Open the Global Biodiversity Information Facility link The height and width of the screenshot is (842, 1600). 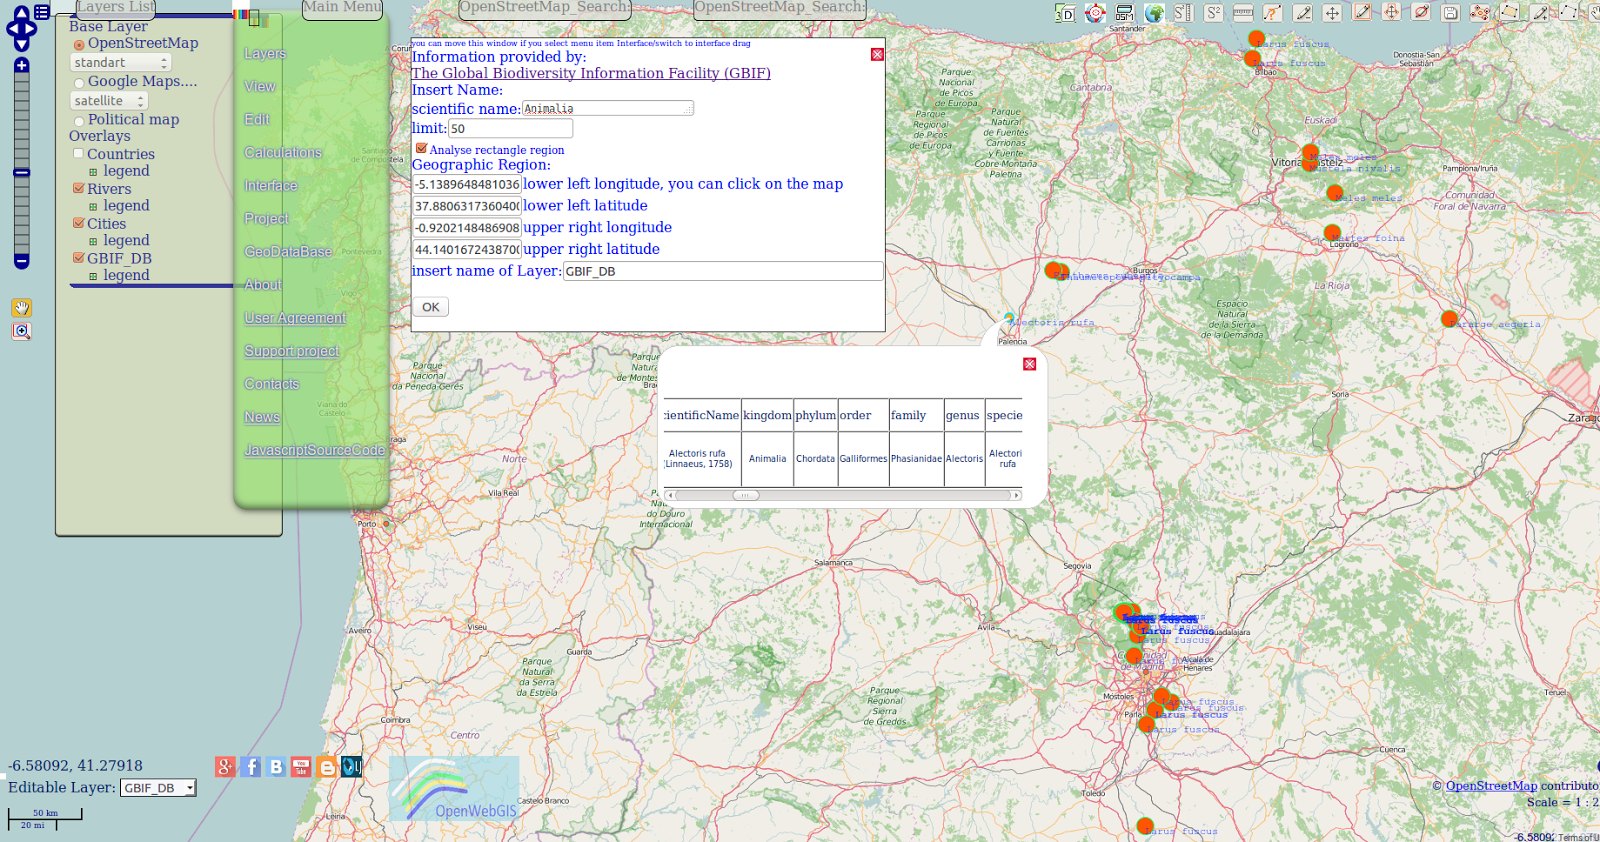point(591,73)
